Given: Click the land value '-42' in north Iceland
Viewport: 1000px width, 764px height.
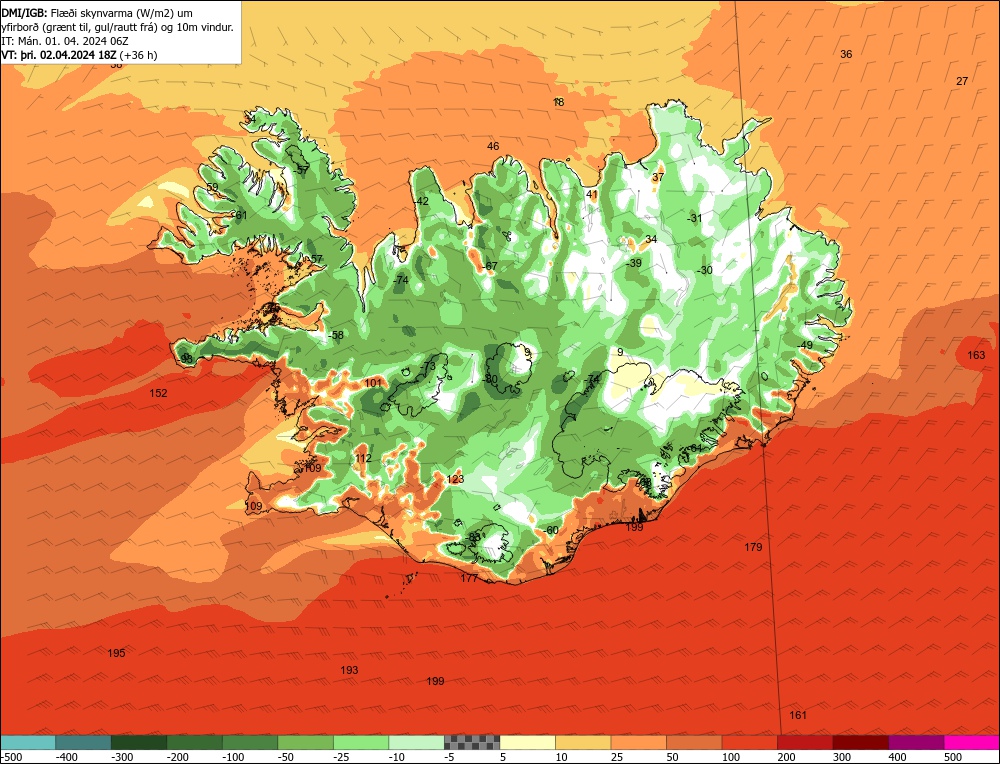Looking at the screenshot, I should 421,202.
